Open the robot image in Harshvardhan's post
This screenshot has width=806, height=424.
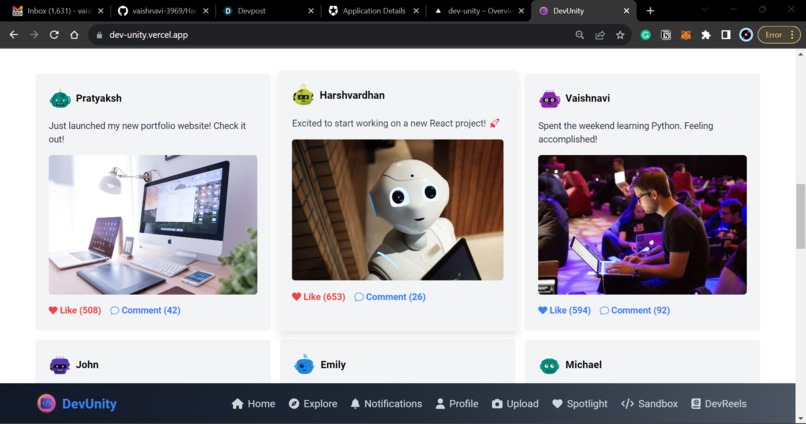point(398,210)
